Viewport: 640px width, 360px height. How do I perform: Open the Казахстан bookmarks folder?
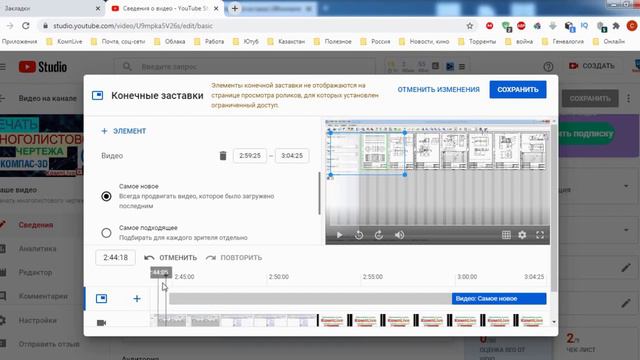(x=286, y=41)
